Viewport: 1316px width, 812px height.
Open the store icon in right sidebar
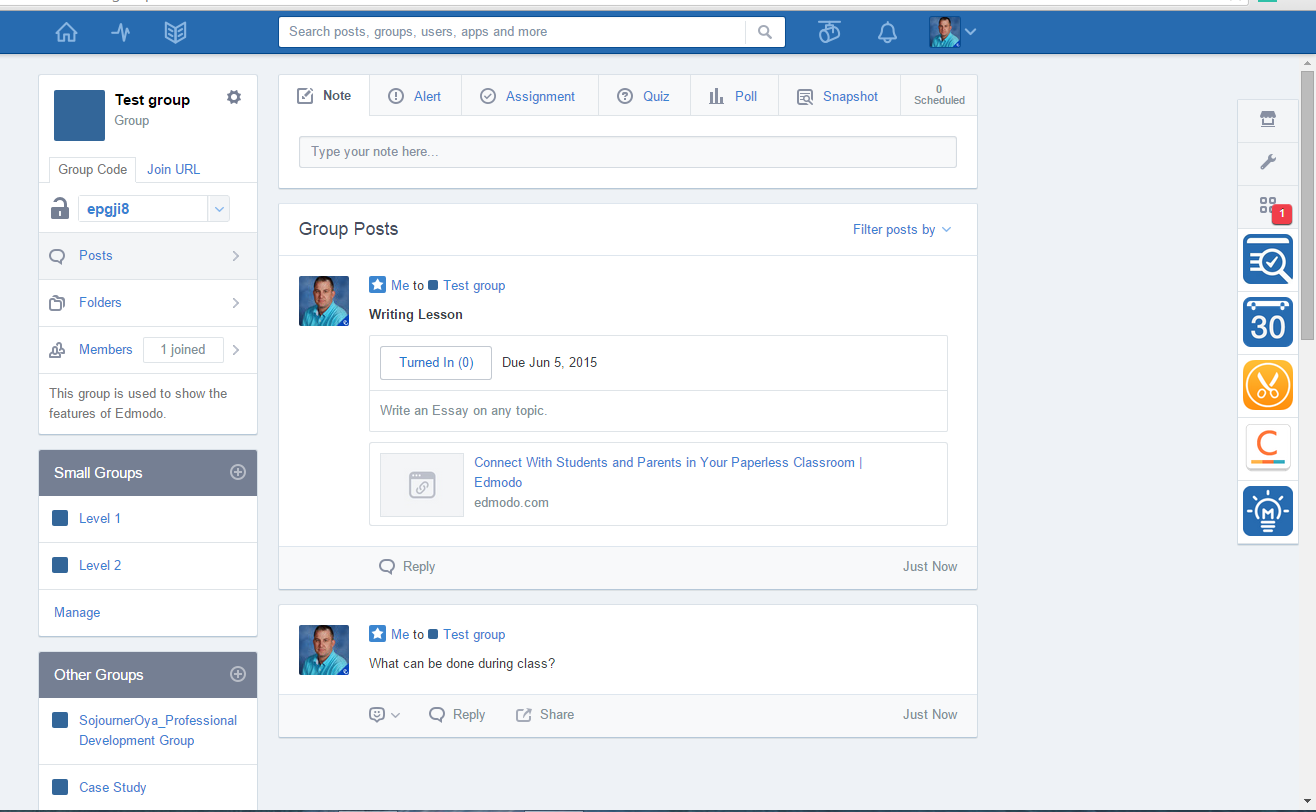(x=1268, y=121)
